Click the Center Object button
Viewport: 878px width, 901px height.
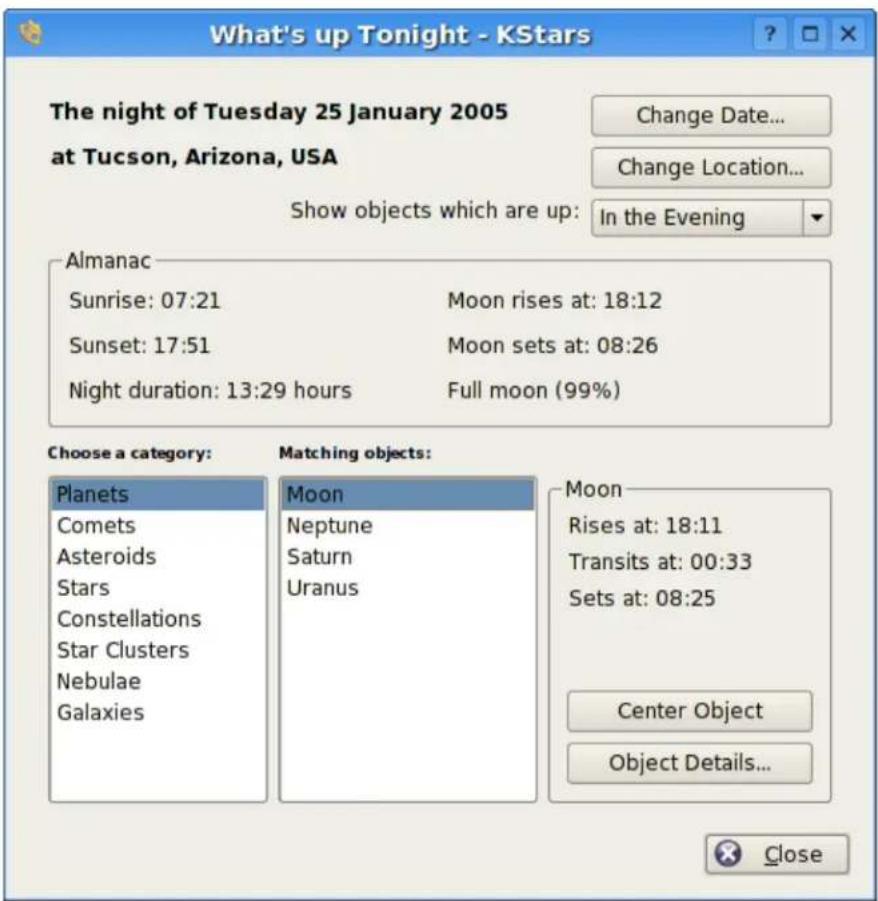coord(690,711)
